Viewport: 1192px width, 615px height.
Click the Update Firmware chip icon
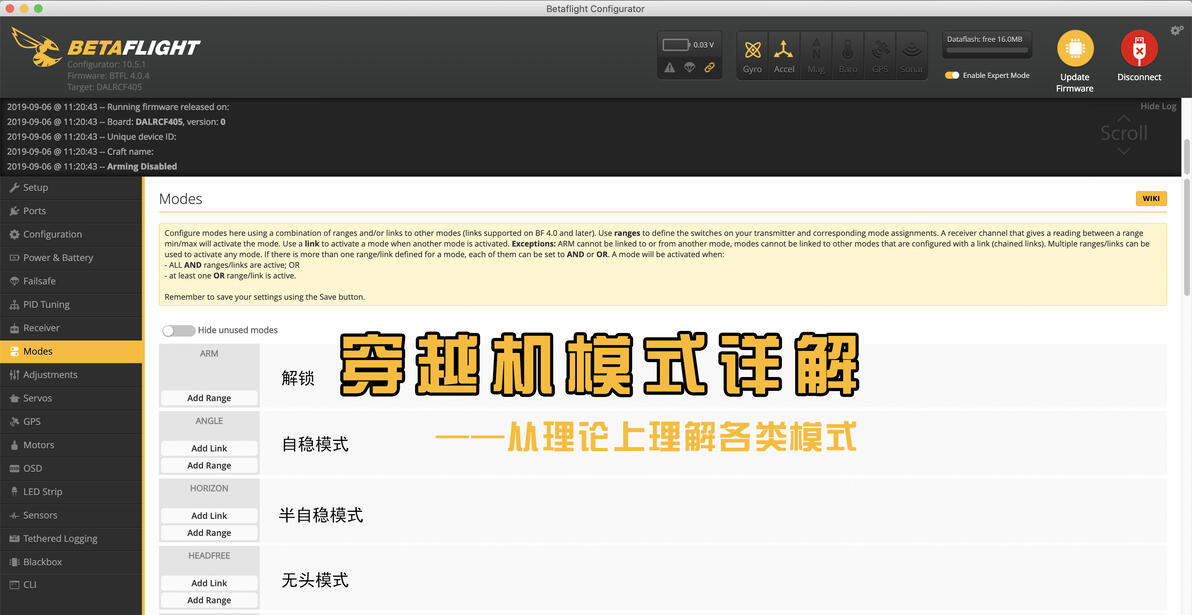tap(1075, 49)
